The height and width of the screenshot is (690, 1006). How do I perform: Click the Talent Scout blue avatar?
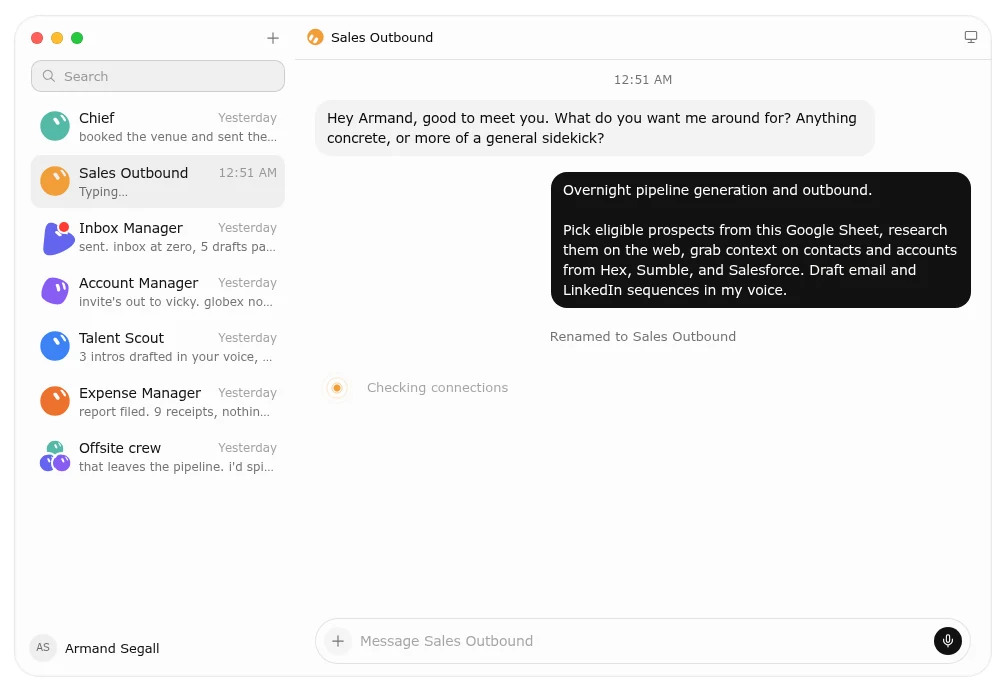(55, 347)
